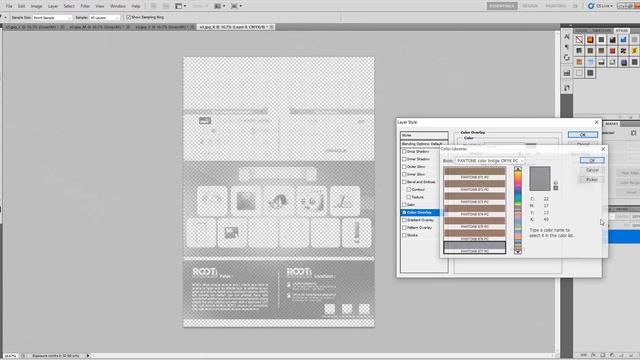Confirm Color Libraries with OK
Viewport: 640px width, 360px height.
tap(592, 160)
